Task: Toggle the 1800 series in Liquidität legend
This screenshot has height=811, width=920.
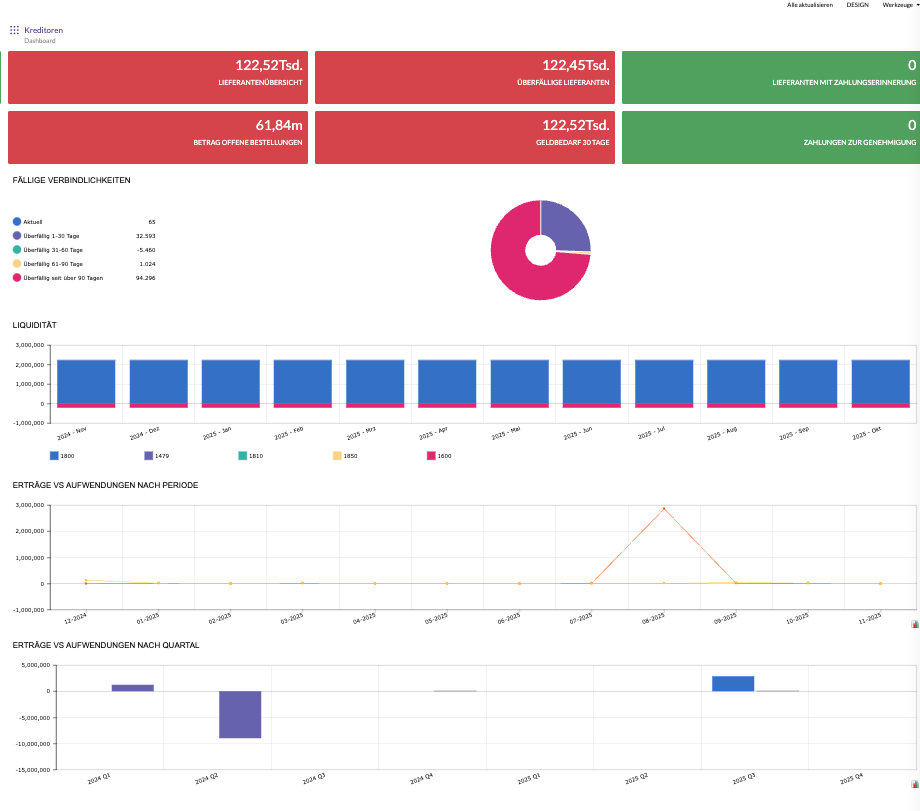Action: 55,455
